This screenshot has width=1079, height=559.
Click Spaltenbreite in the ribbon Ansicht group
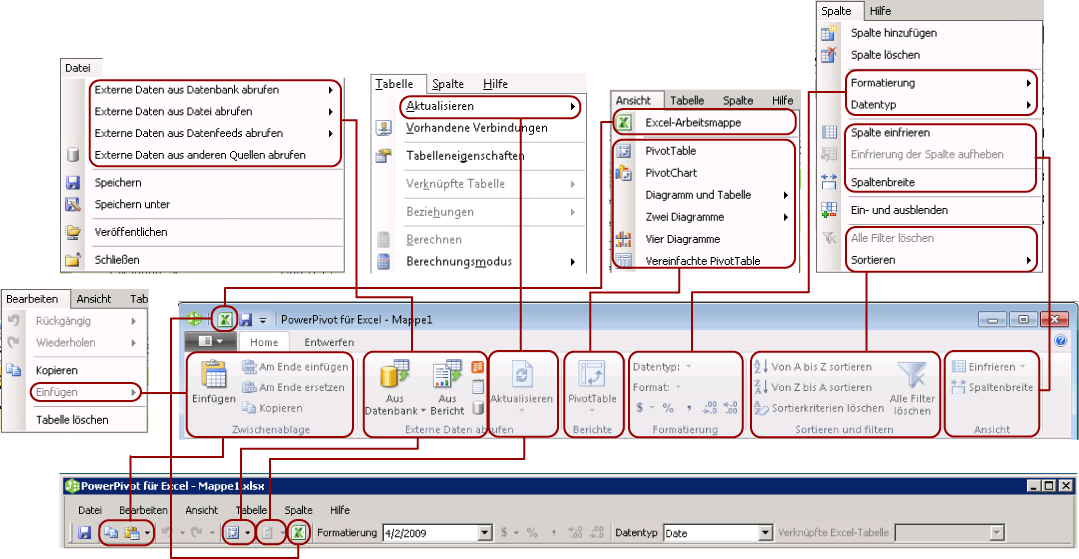point(992,388)
